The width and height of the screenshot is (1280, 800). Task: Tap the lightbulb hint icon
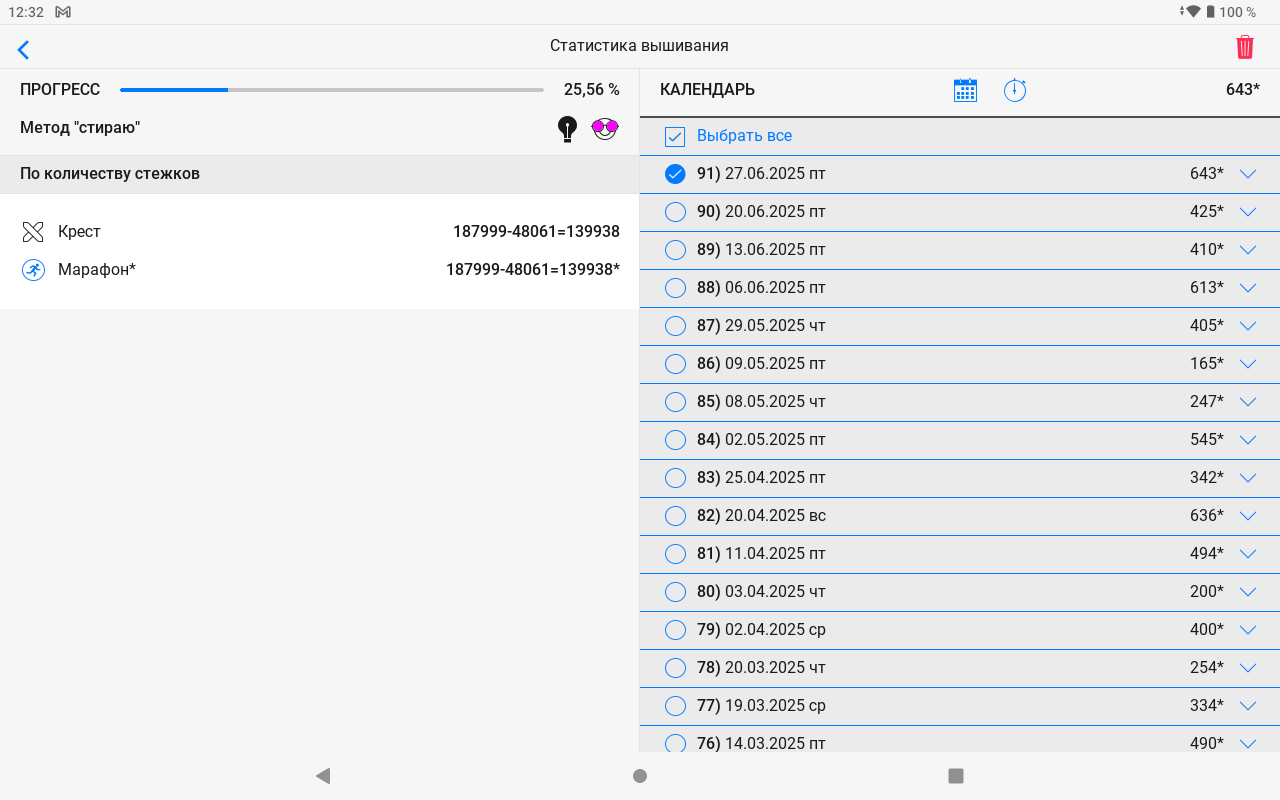pyautogui.click(x=567, y=128)
